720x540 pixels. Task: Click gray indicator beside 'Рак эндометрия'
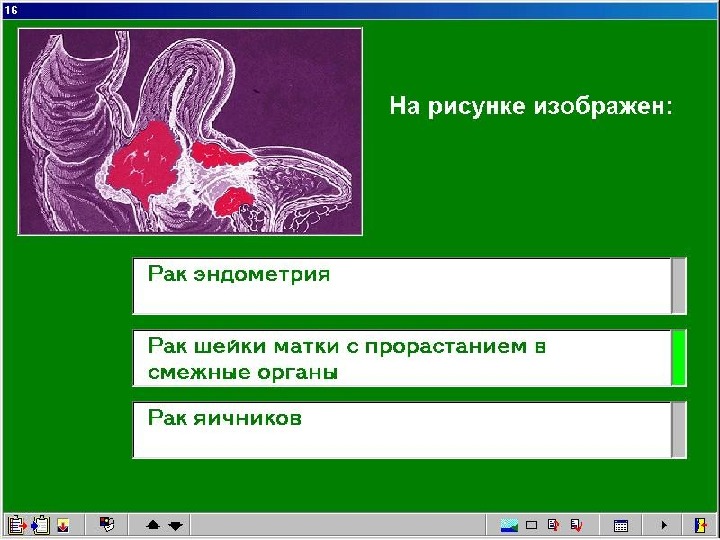pos(679,287)
